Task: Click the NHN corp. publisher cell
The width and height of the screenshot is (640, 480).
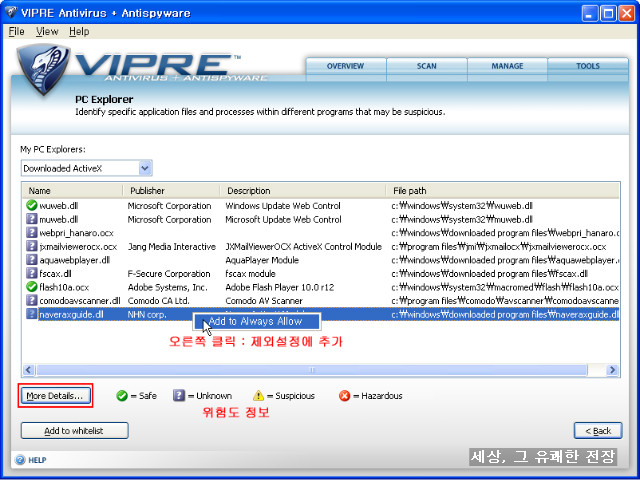Action: 147,315
